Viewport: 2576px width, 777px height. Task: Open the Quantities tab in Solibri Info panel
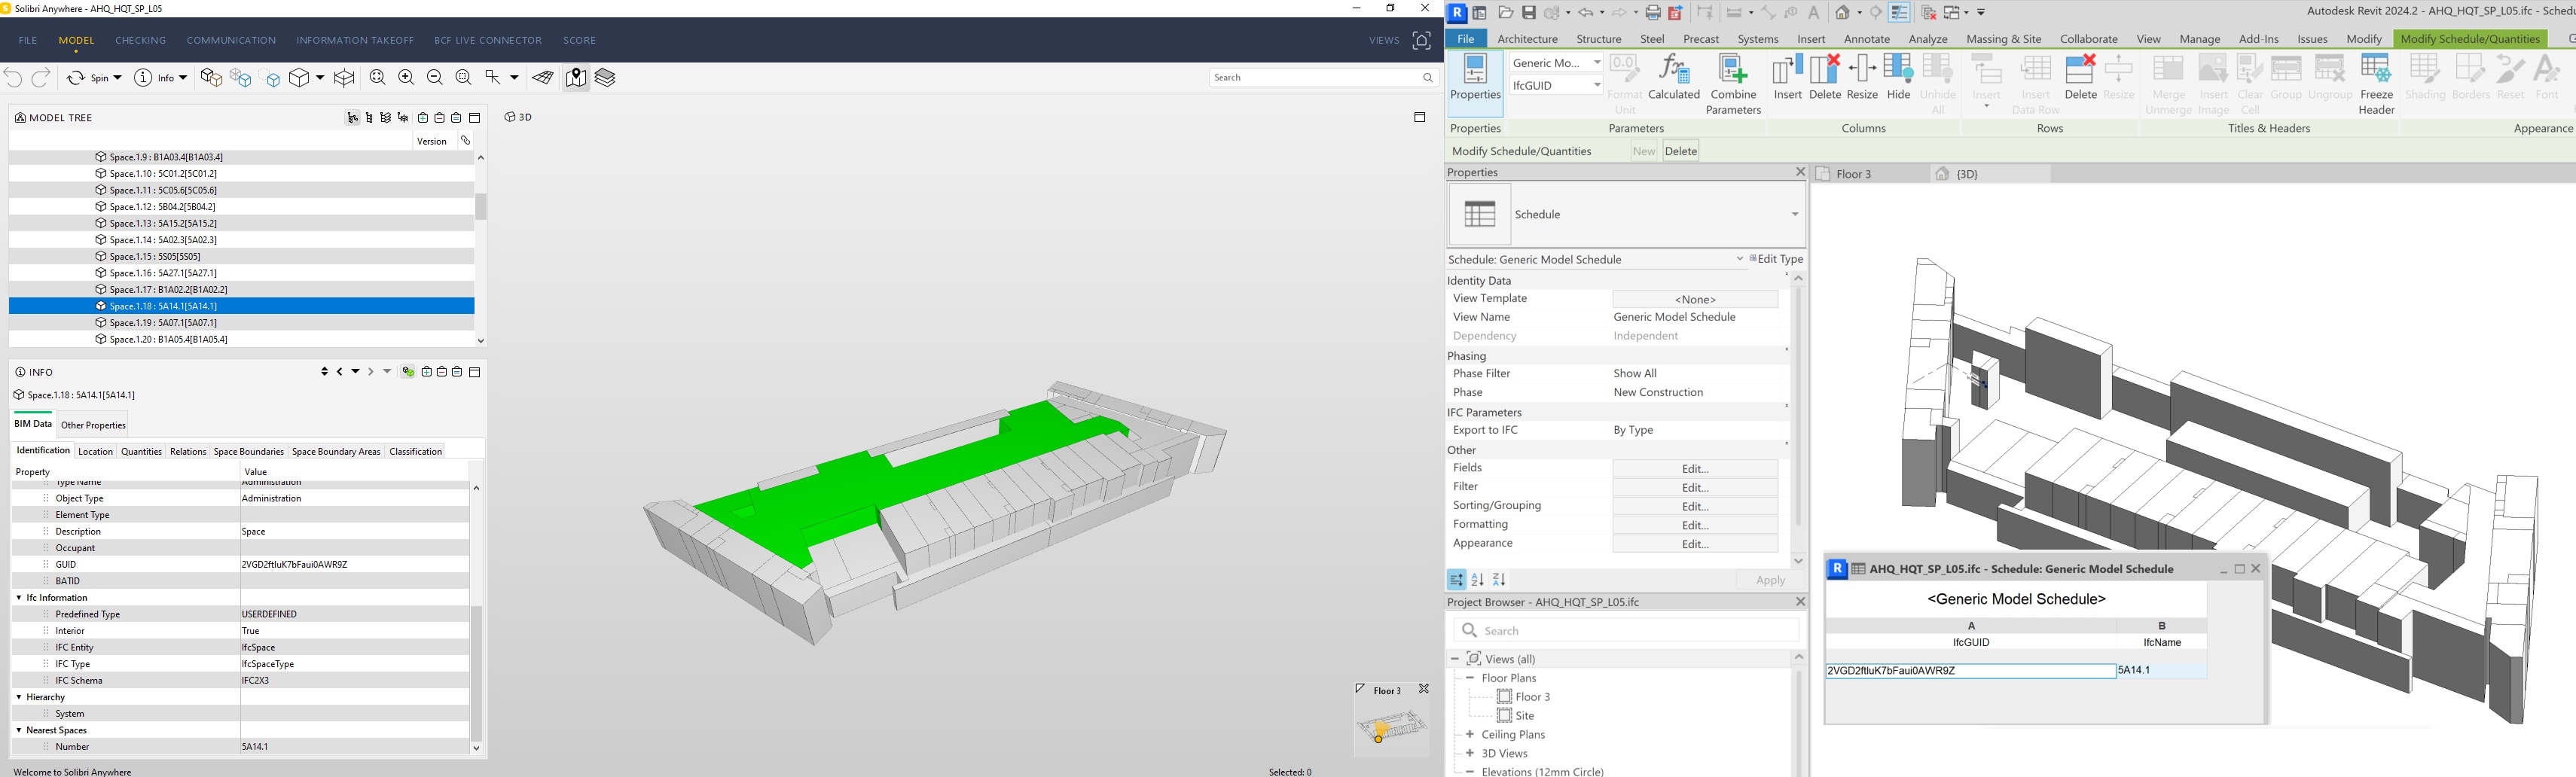141,451
